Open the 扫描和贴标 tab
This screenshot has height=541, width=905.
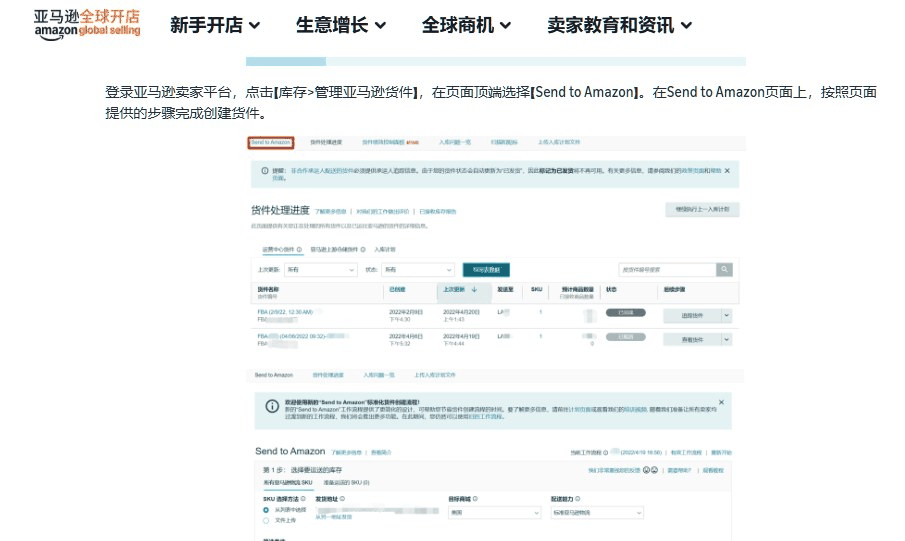pos(504,142)
